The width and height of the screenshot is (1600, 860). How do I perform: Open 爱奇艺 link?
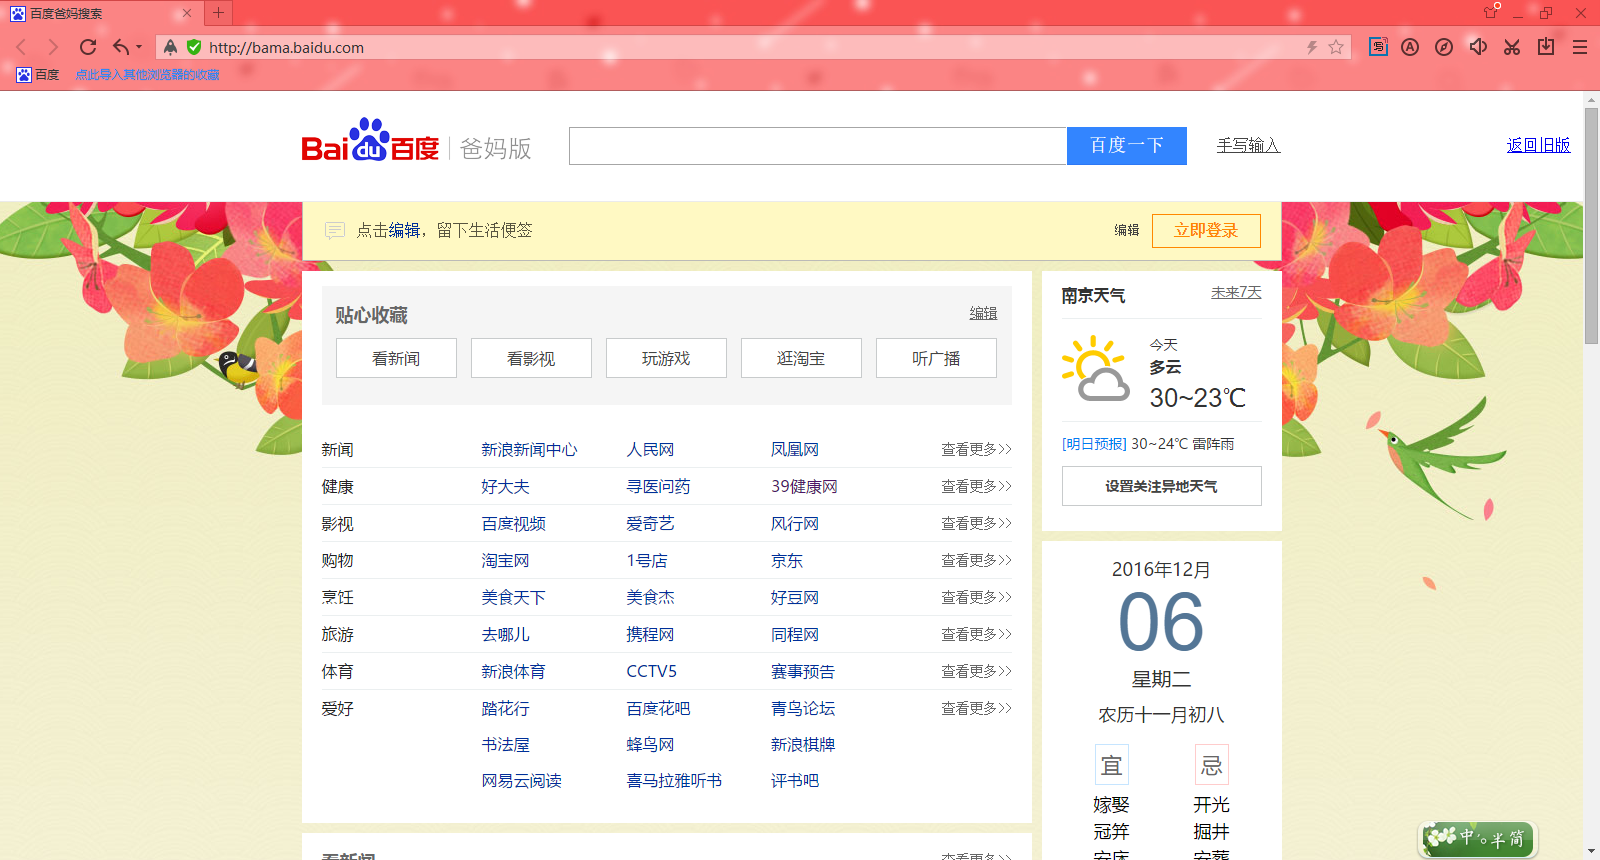(x=650, y=524)
